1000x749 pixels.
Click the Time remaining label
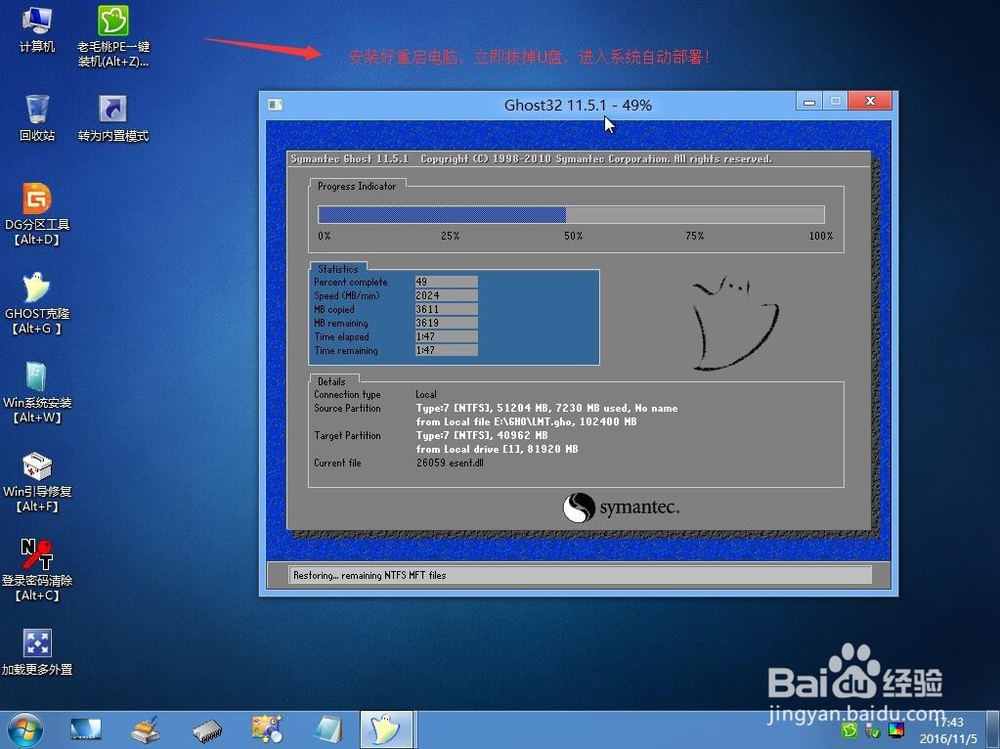point(346,350)
